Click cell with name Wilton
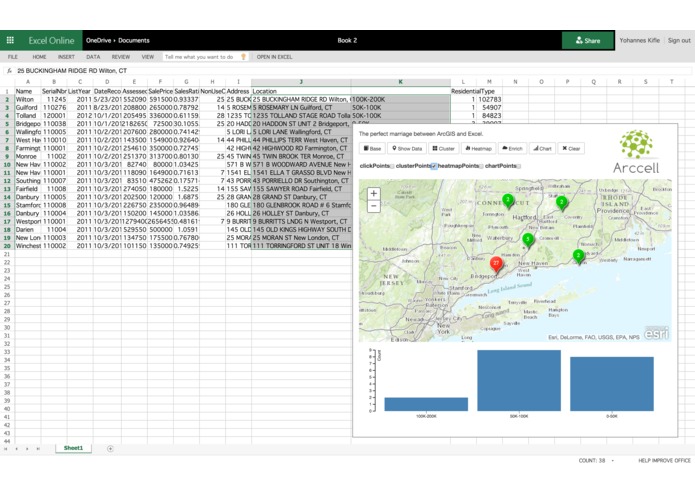Image resolution: width=695 pixels, height=494 pixels. (28, 99)
